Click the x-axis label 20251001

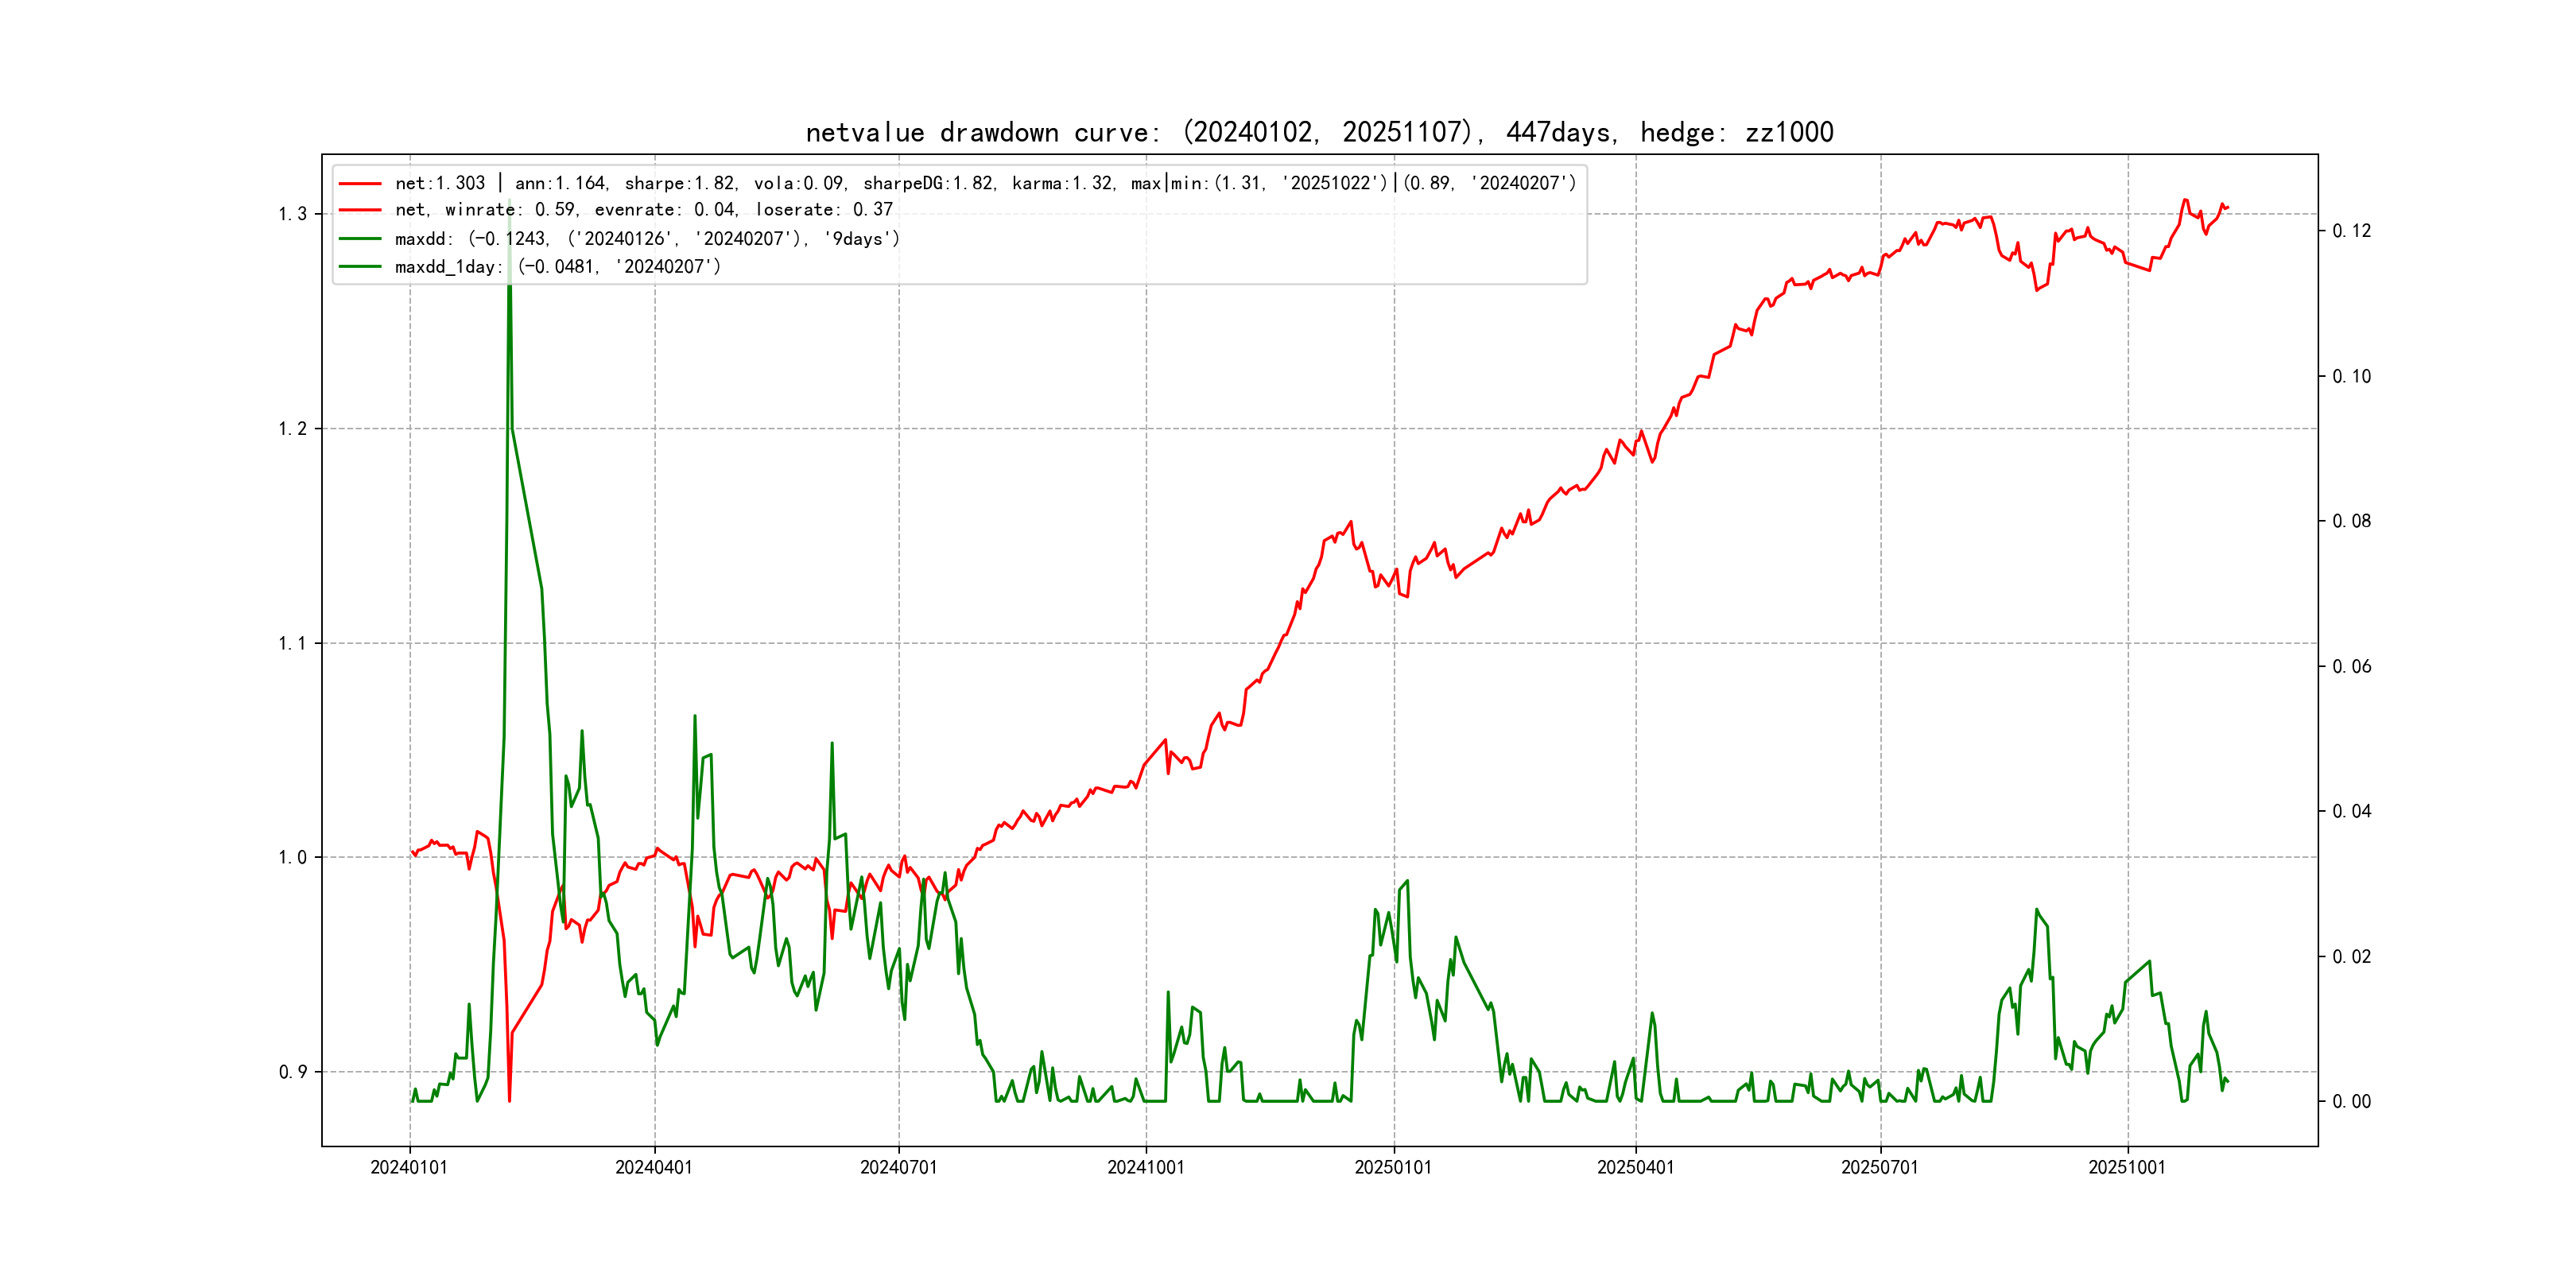click(2127, 1167)
